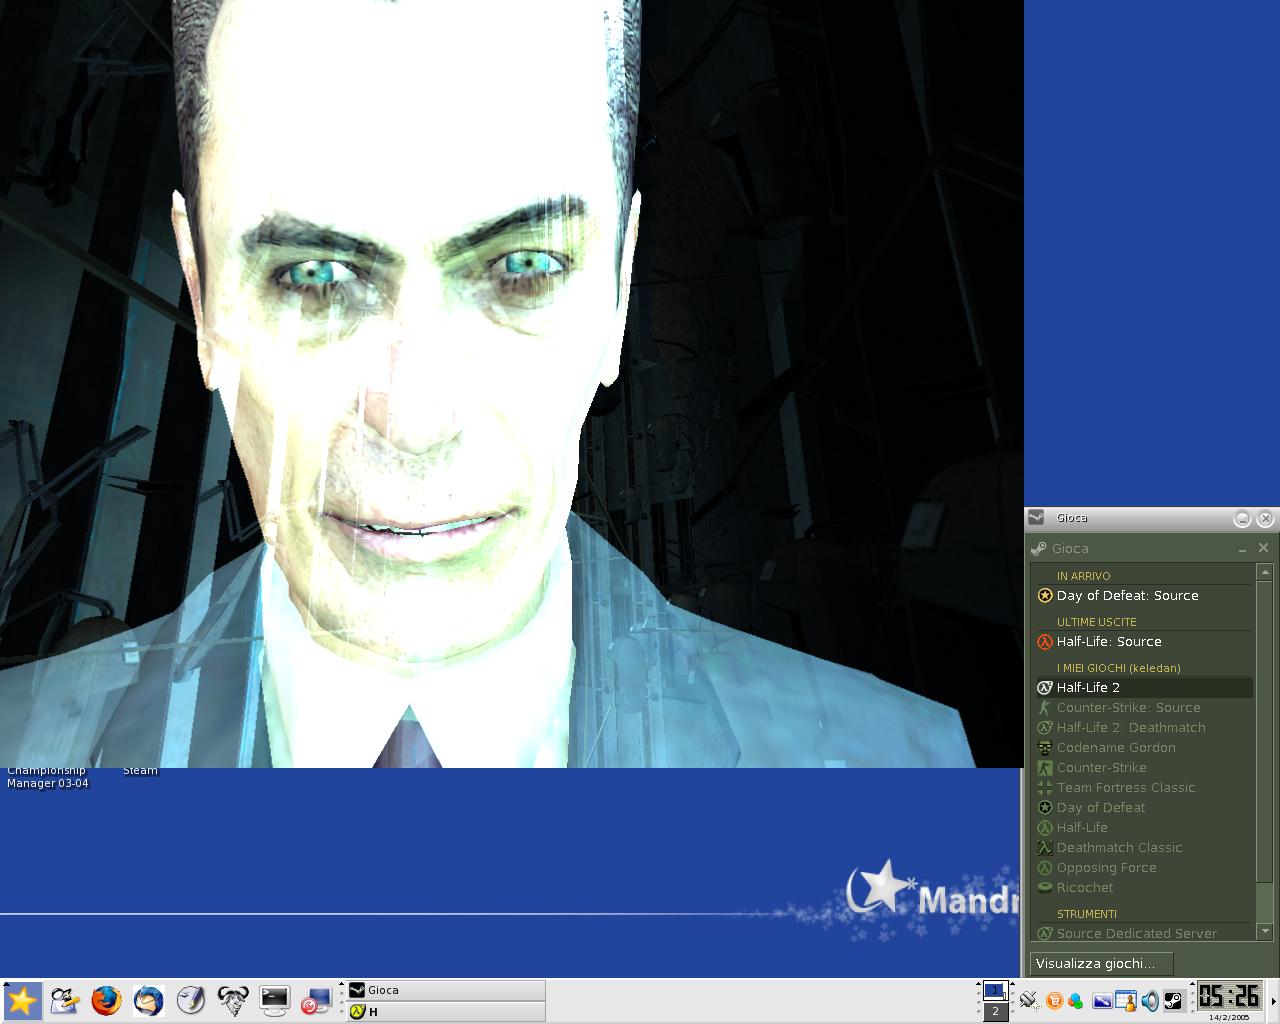The width and height of the screenshot is (1280, 1024).
Task: Click the Visualizza giochi button
Action: point(1101,964)
